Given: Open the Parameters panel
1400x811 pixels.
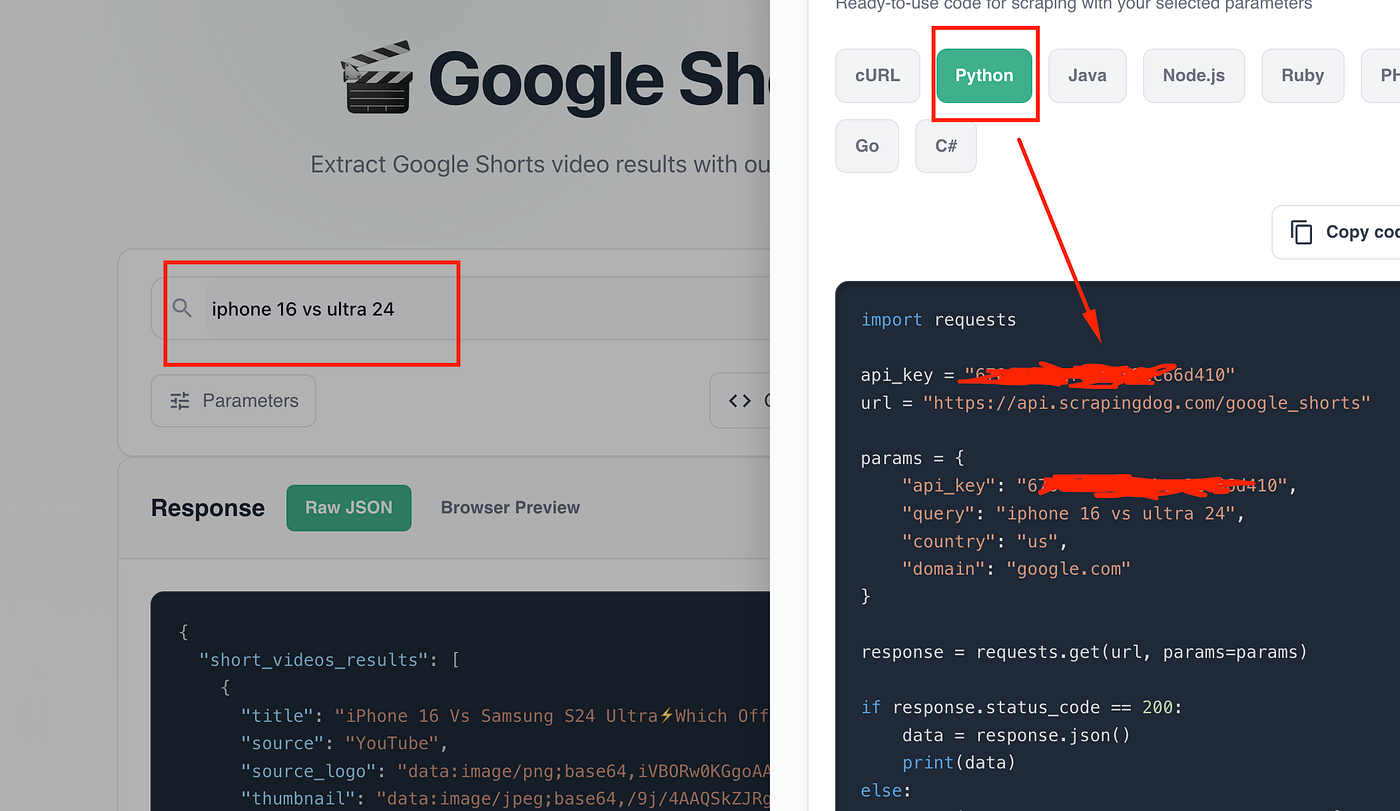Looking at the screenshot, I should (x=233, y=401).
